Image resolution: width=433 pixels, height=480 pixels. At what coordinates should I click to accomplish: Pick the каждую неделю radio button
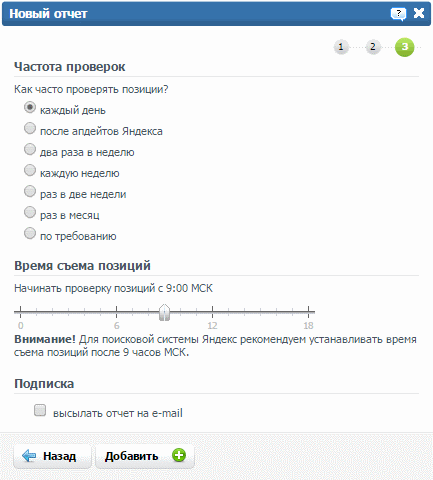point(30,170)
